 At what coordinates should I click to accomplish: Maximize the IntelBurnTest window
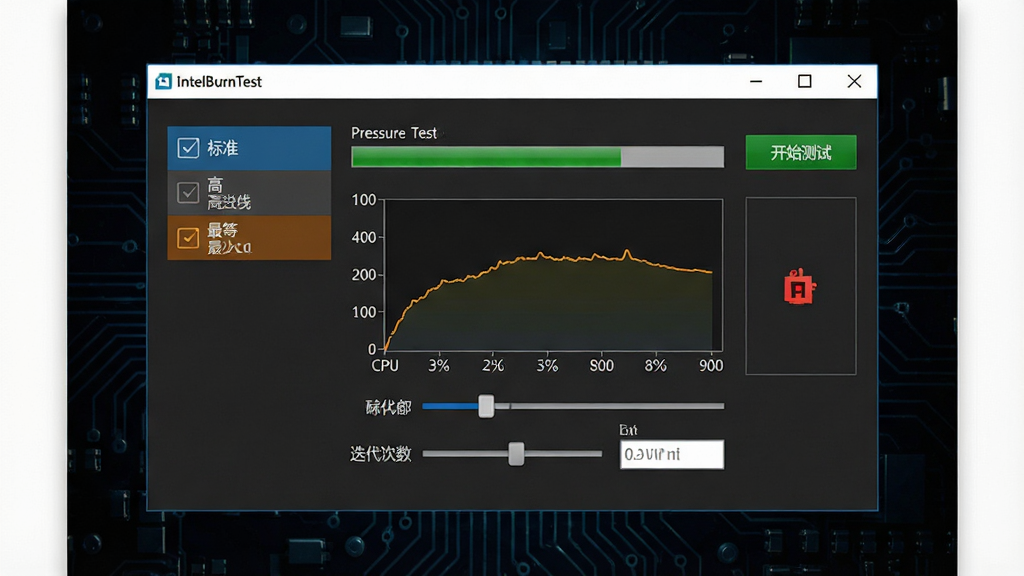805,82
